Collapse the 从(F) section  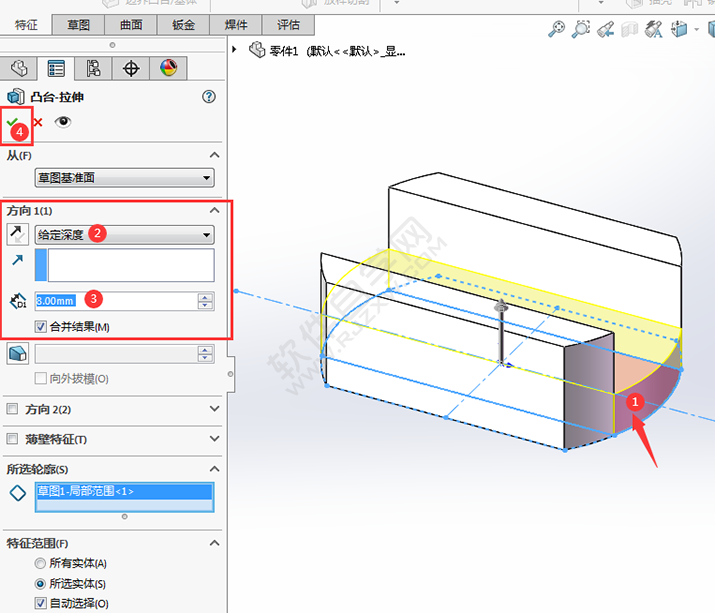214,155
